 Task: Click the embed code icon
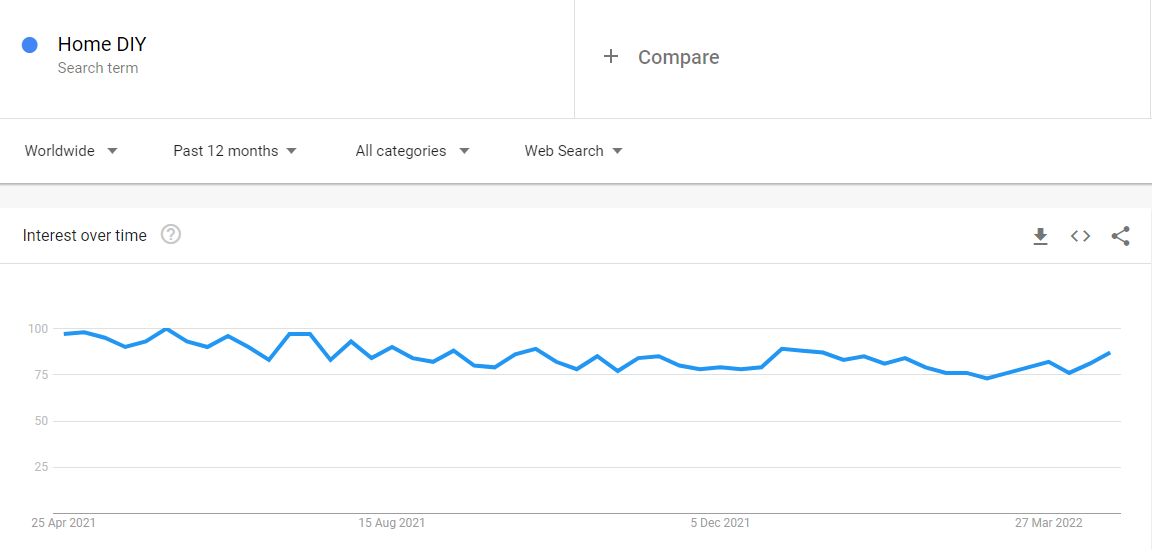(1080, 236)
